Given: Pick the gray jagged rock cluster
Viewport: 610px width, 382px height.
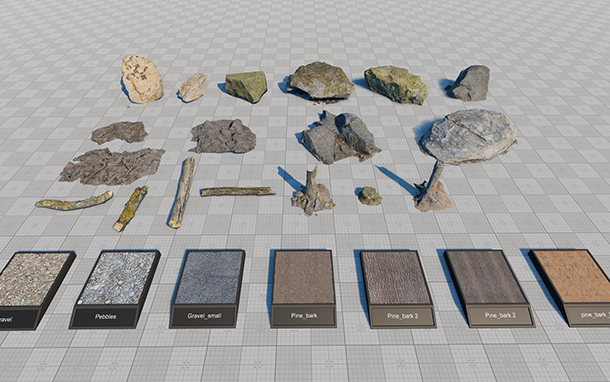Looking at the screenshot, I should click(340, 138).
